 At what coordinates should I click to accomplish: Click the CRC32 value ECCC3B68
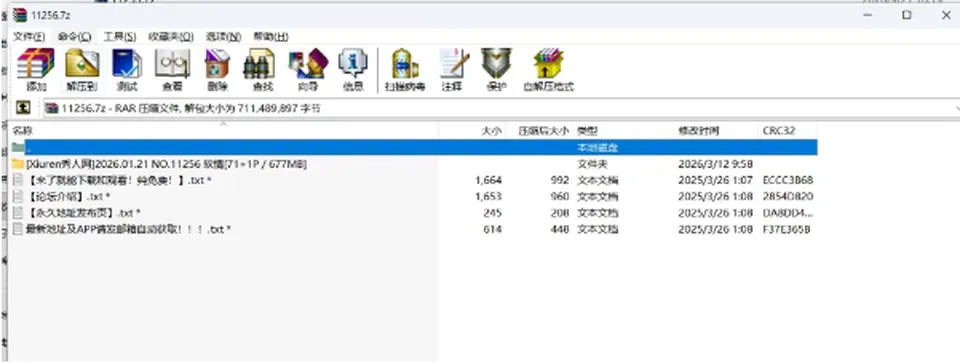788,180
